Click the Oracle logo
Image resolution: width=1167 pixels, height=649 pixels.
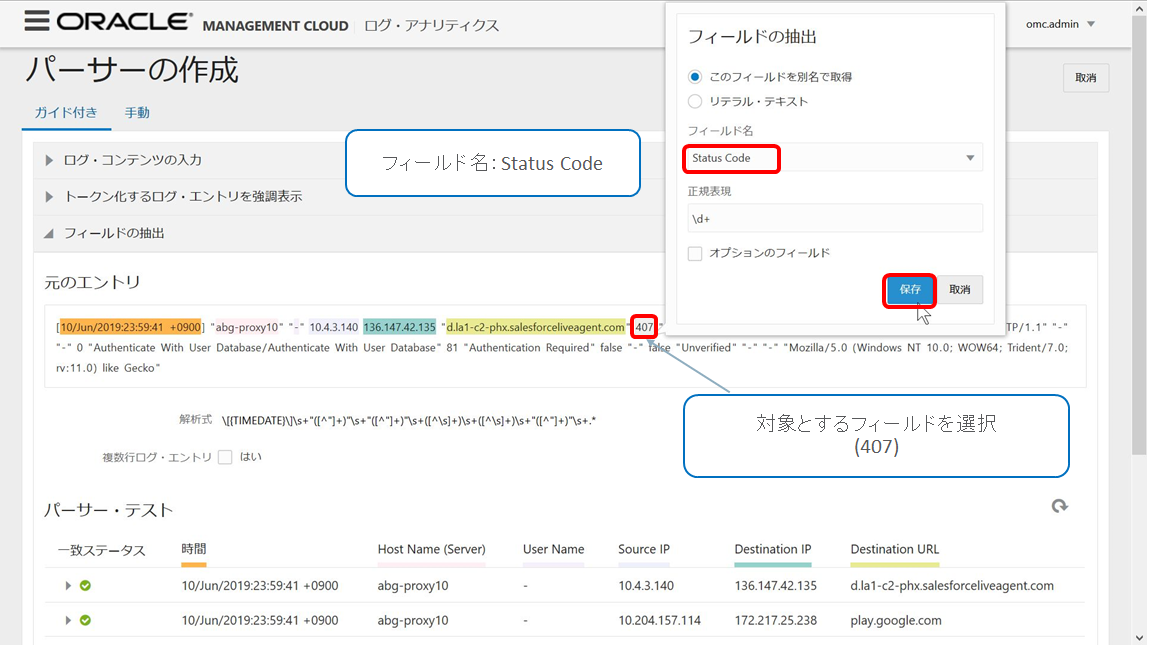point(124,22)
